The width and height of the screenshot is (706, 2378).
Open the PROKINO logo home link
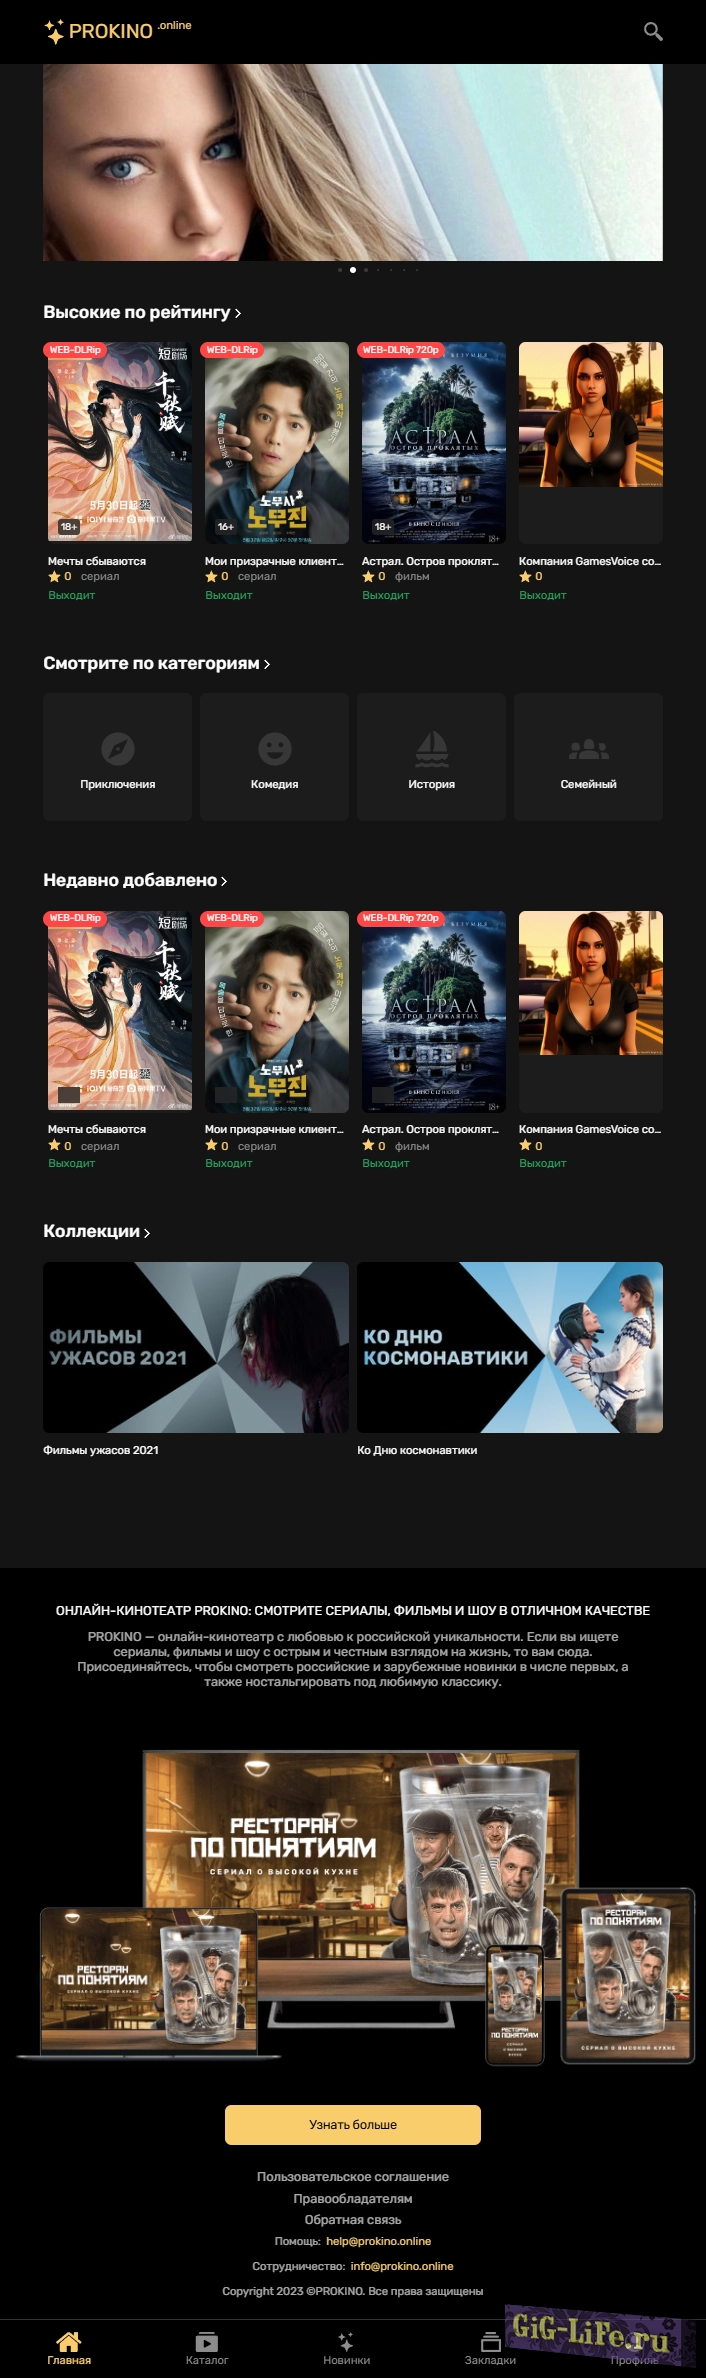(117, 31)
